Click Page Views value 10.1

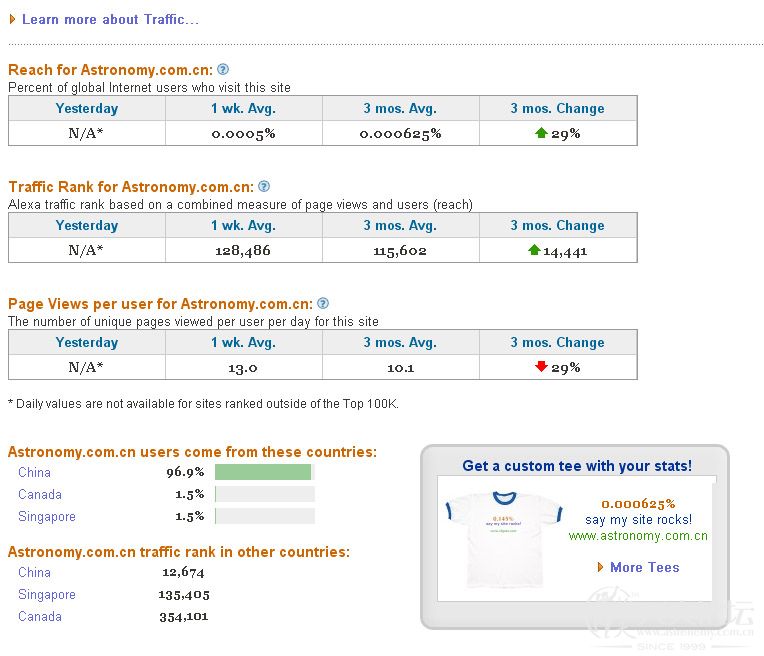tap(401, 367)
